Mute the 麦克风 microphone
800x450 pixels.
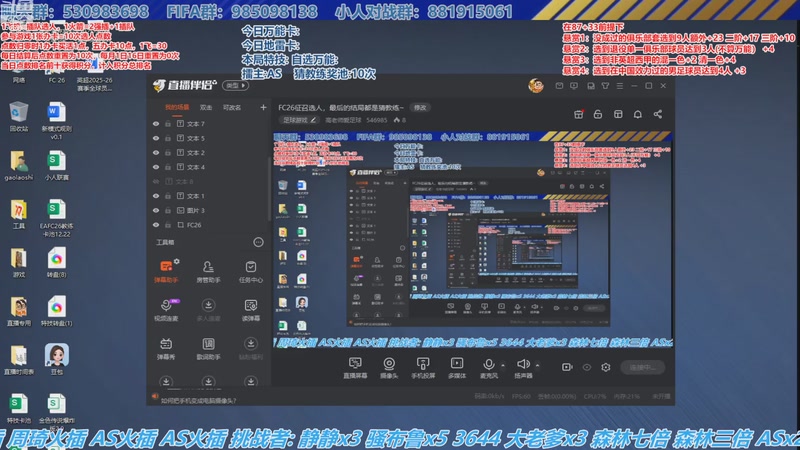click(x=488, y=367)
